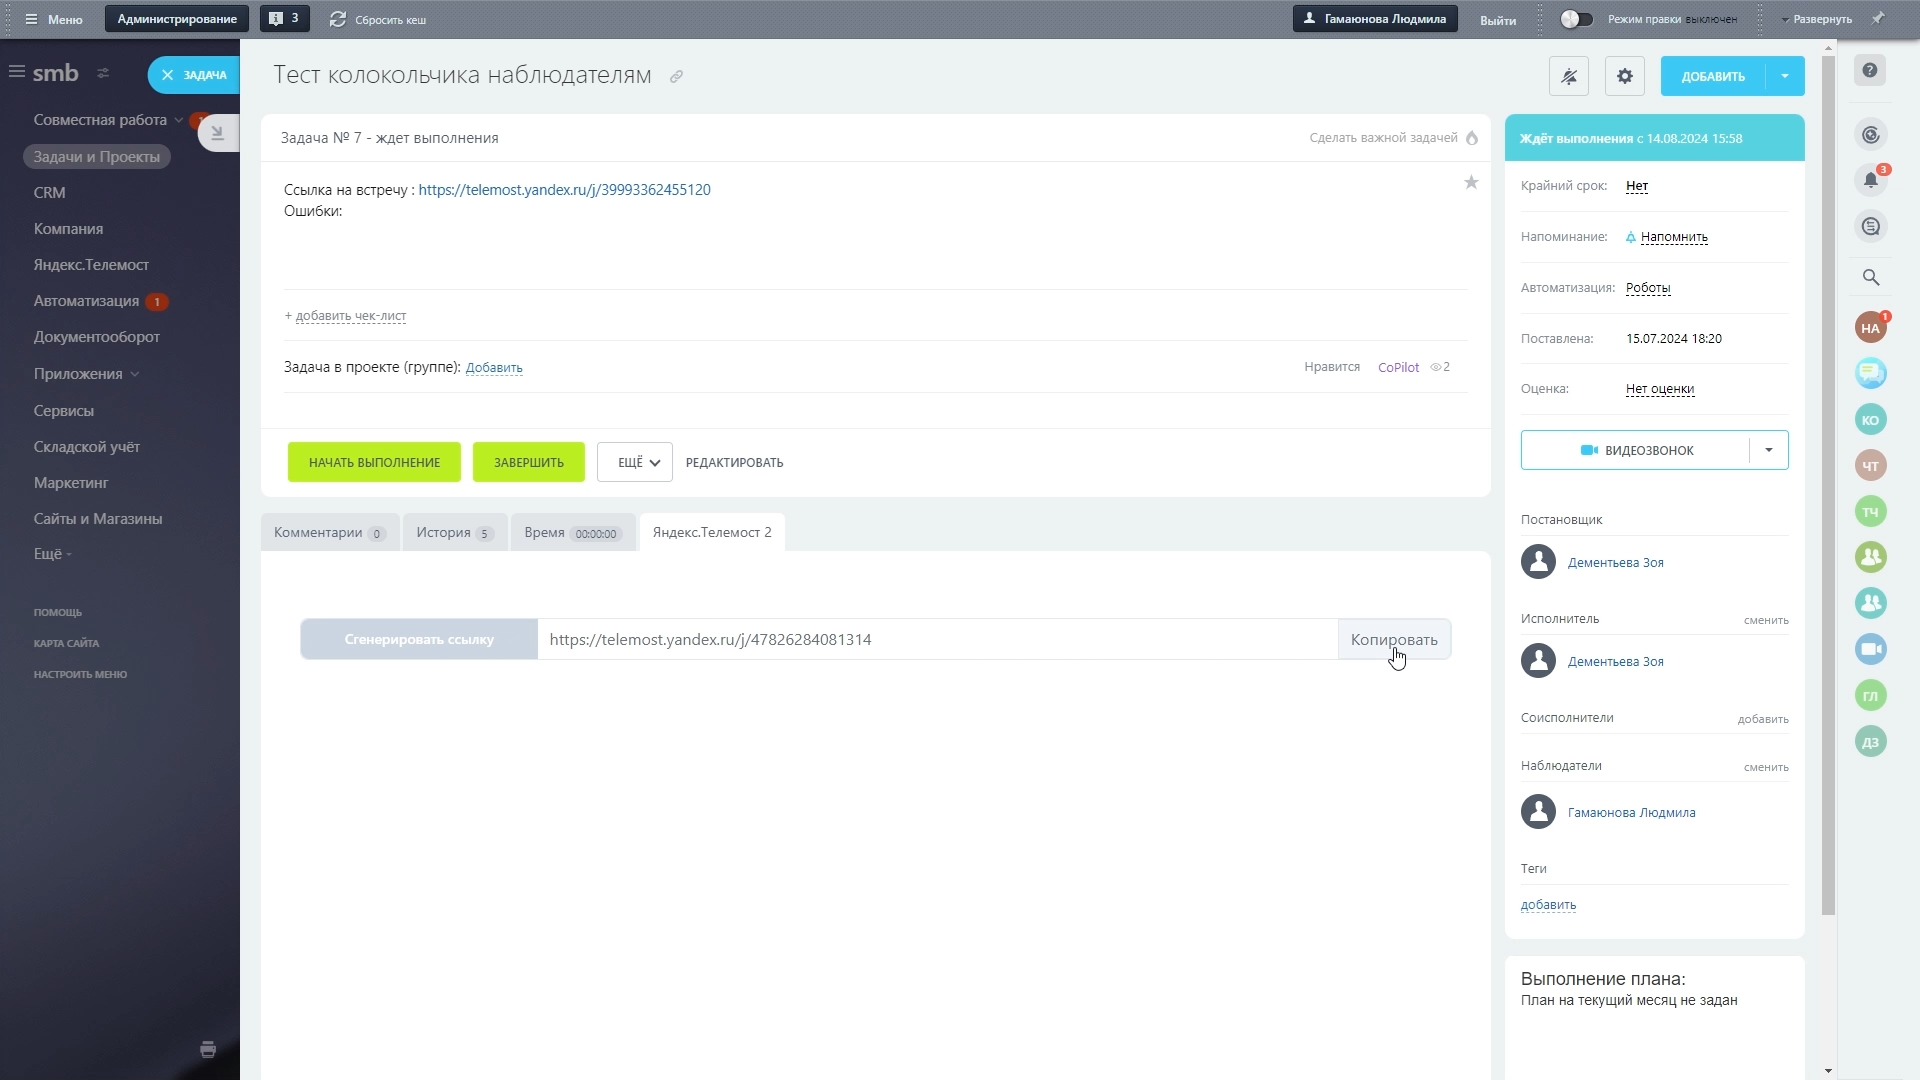Click the notifications bell icon in the right sidebar
This screenshot has height=1080, width=1920.
click(x=1870, y=180)
